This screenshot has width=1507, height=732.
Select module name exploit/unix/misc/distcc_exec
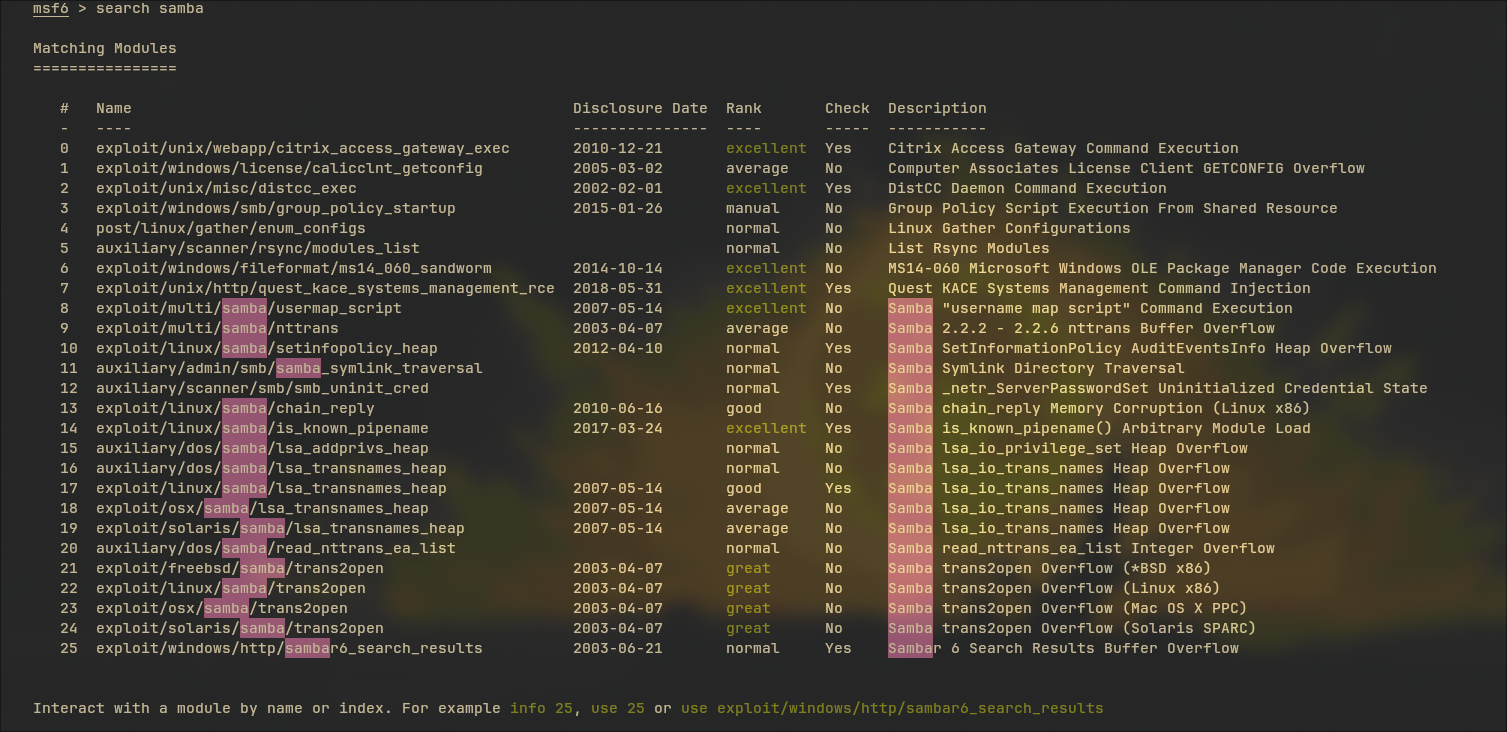(226, 188)
